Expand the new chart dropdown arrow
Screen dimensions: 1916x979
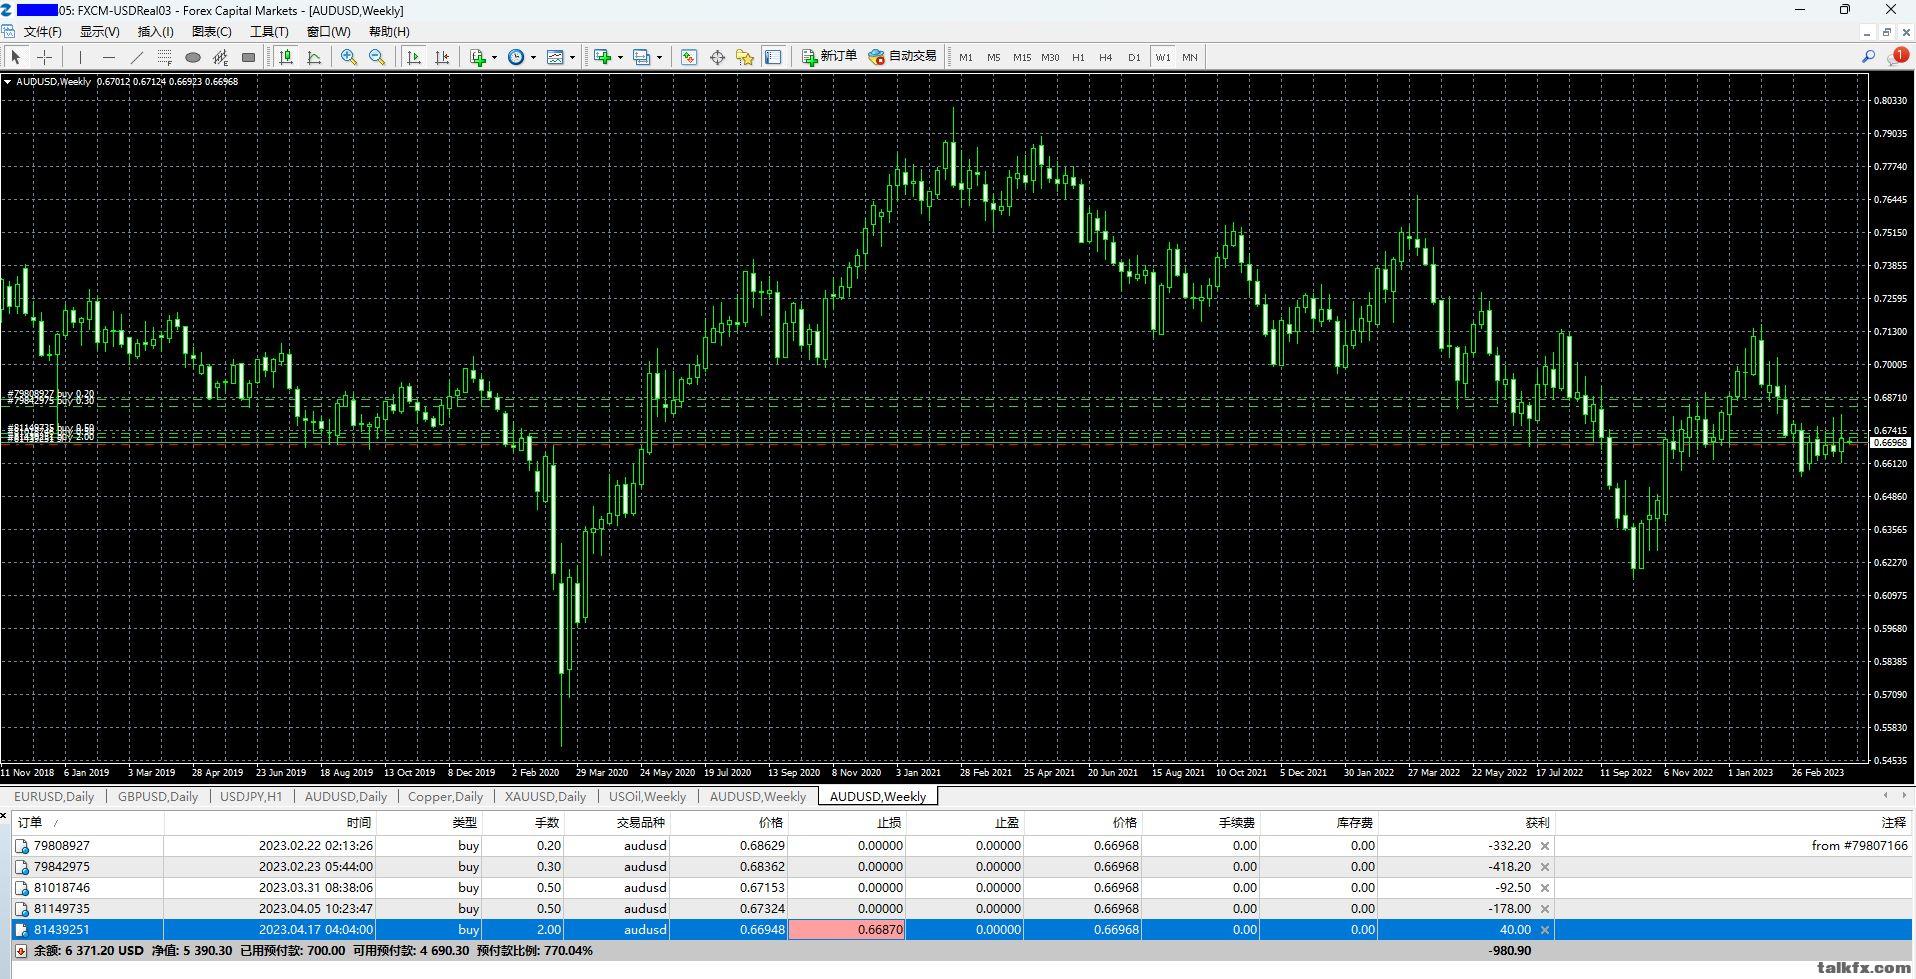click(x=620, y=57)
